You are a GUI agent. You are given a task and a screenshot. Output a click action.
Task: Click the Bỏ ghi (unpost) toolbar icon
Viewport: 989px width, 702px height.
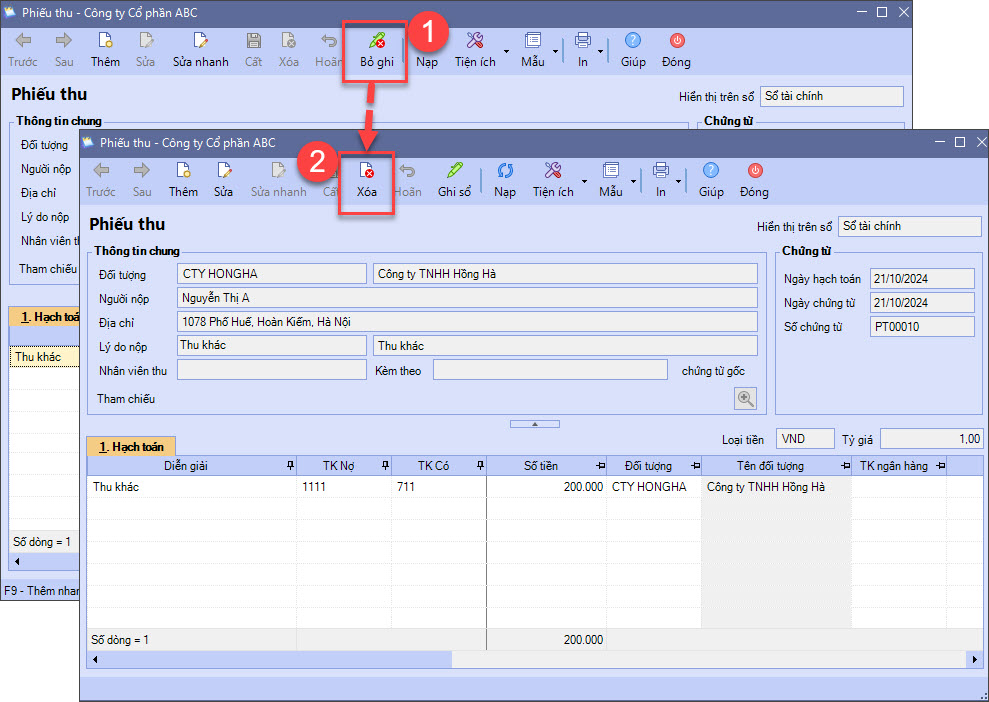coord(376,42)
